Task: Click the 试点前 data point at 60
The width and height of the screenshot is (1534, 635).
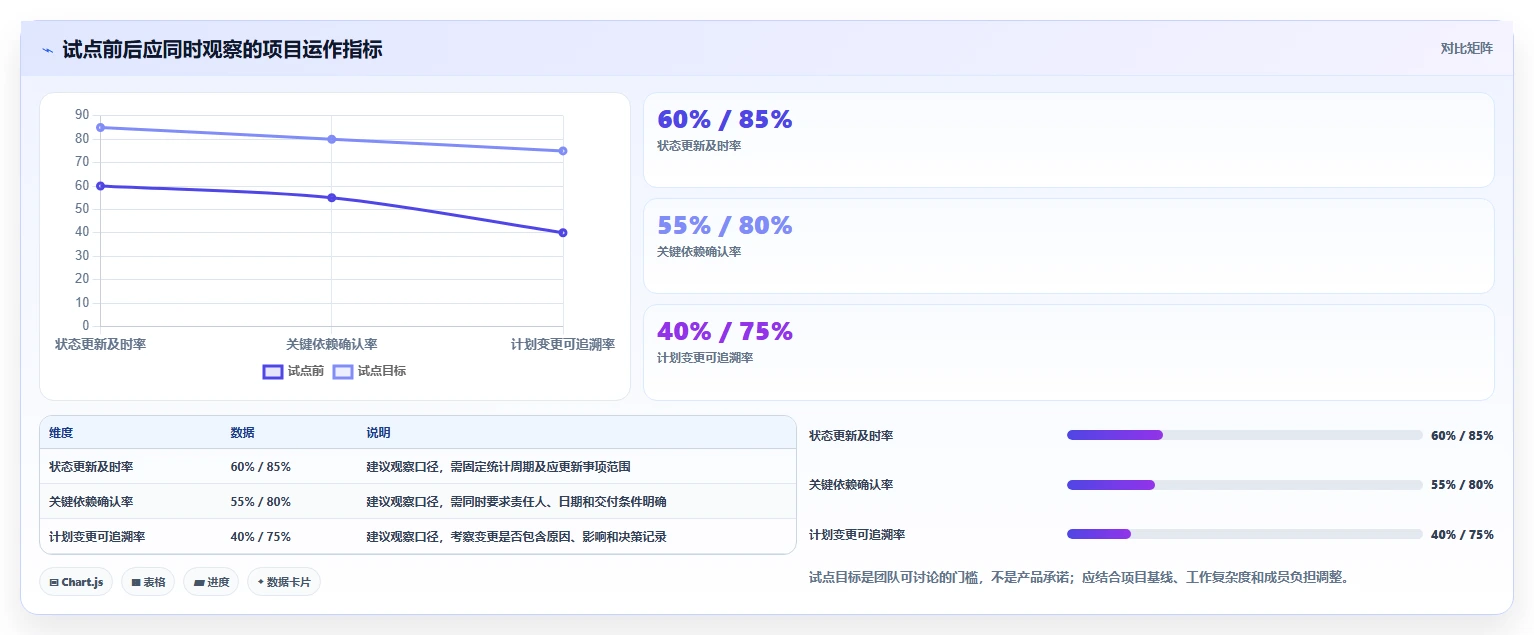Action: pos(100,186)
